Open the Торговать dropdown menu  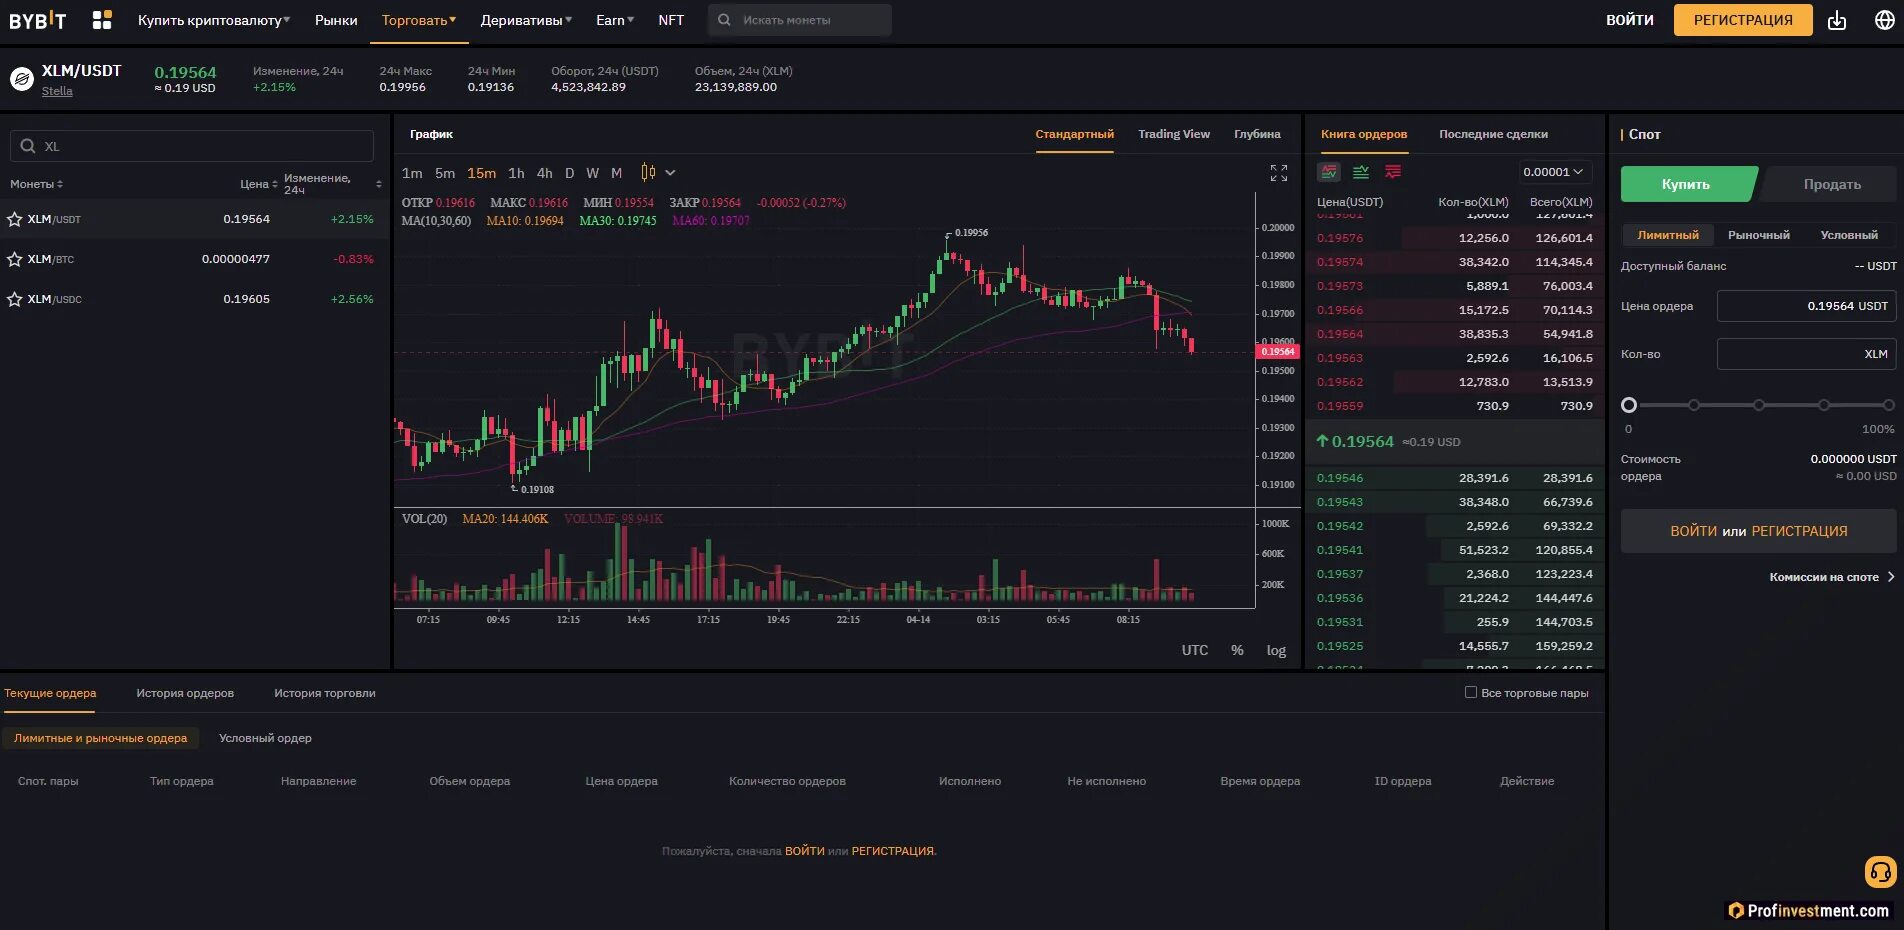(x=419, y=20)
